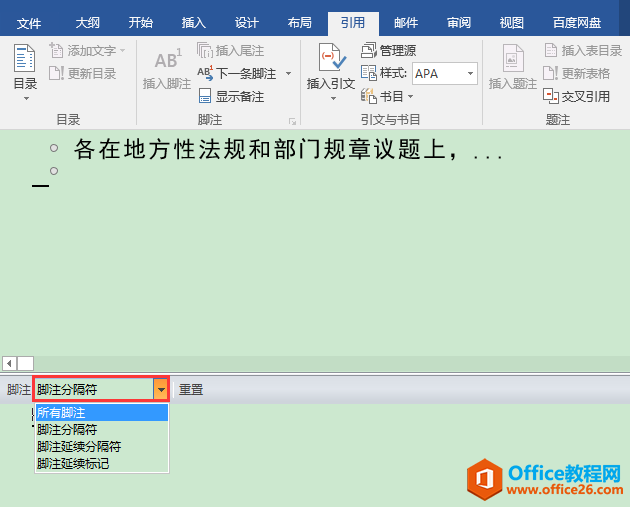Viewport: 630px width, 507px height.
Task: Expand the 下一条脚注 dropdown arrow
Action: (x=288, y=74)
